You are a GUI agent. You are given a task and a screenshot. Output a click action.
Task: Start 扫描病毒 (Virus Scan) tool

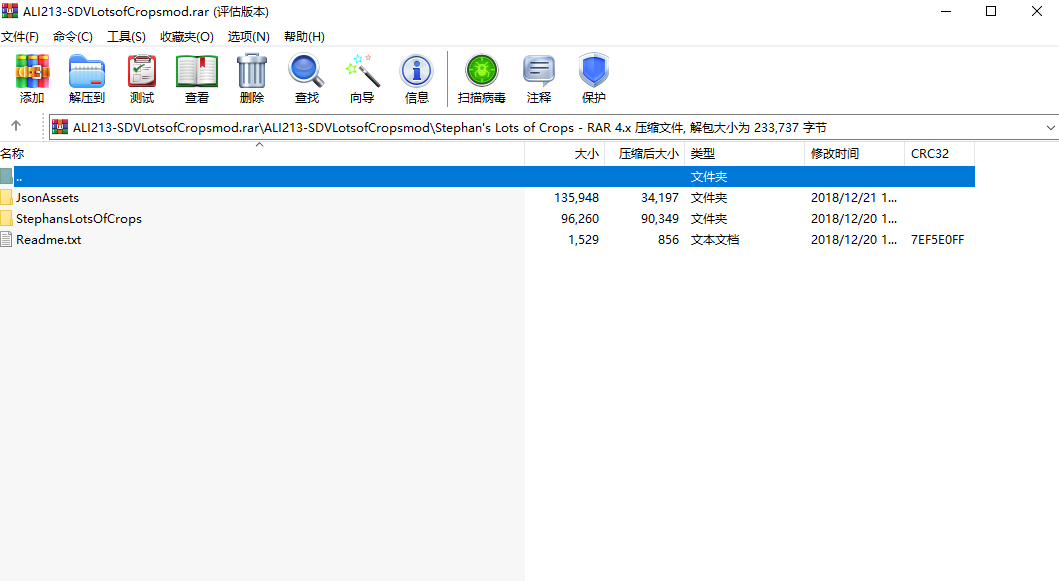482,78
